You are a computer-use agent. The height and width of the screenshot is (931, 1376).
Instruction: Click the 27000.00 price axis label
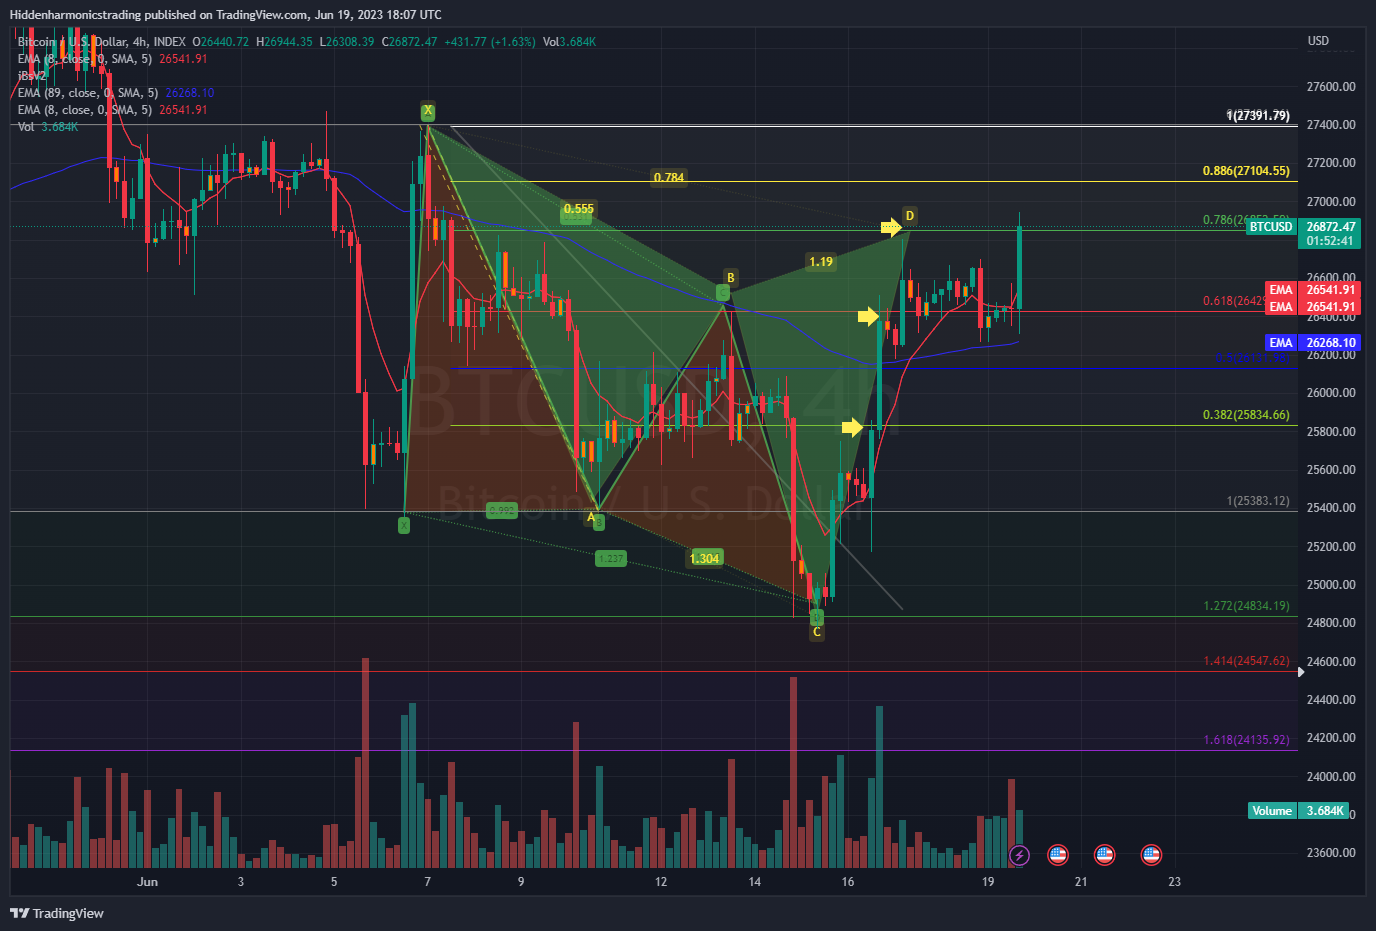click(x=1331, y=202)
